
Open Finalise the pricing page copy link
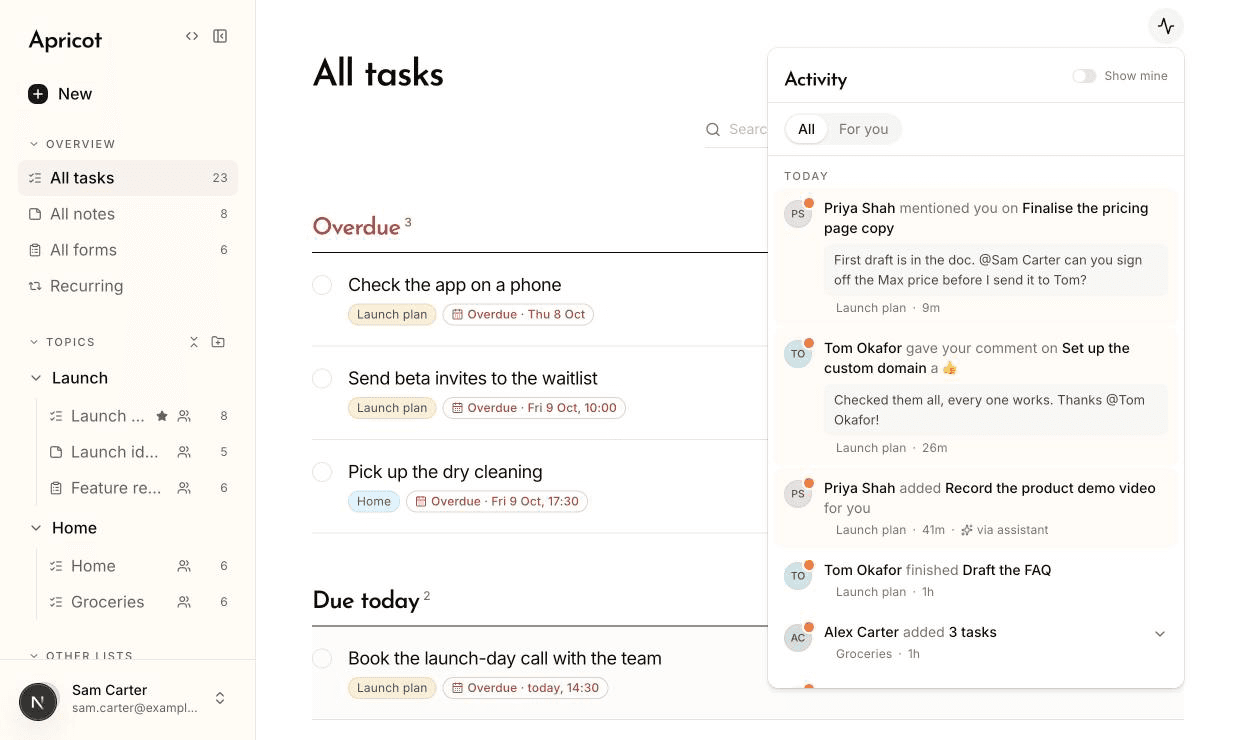[986, 218]
